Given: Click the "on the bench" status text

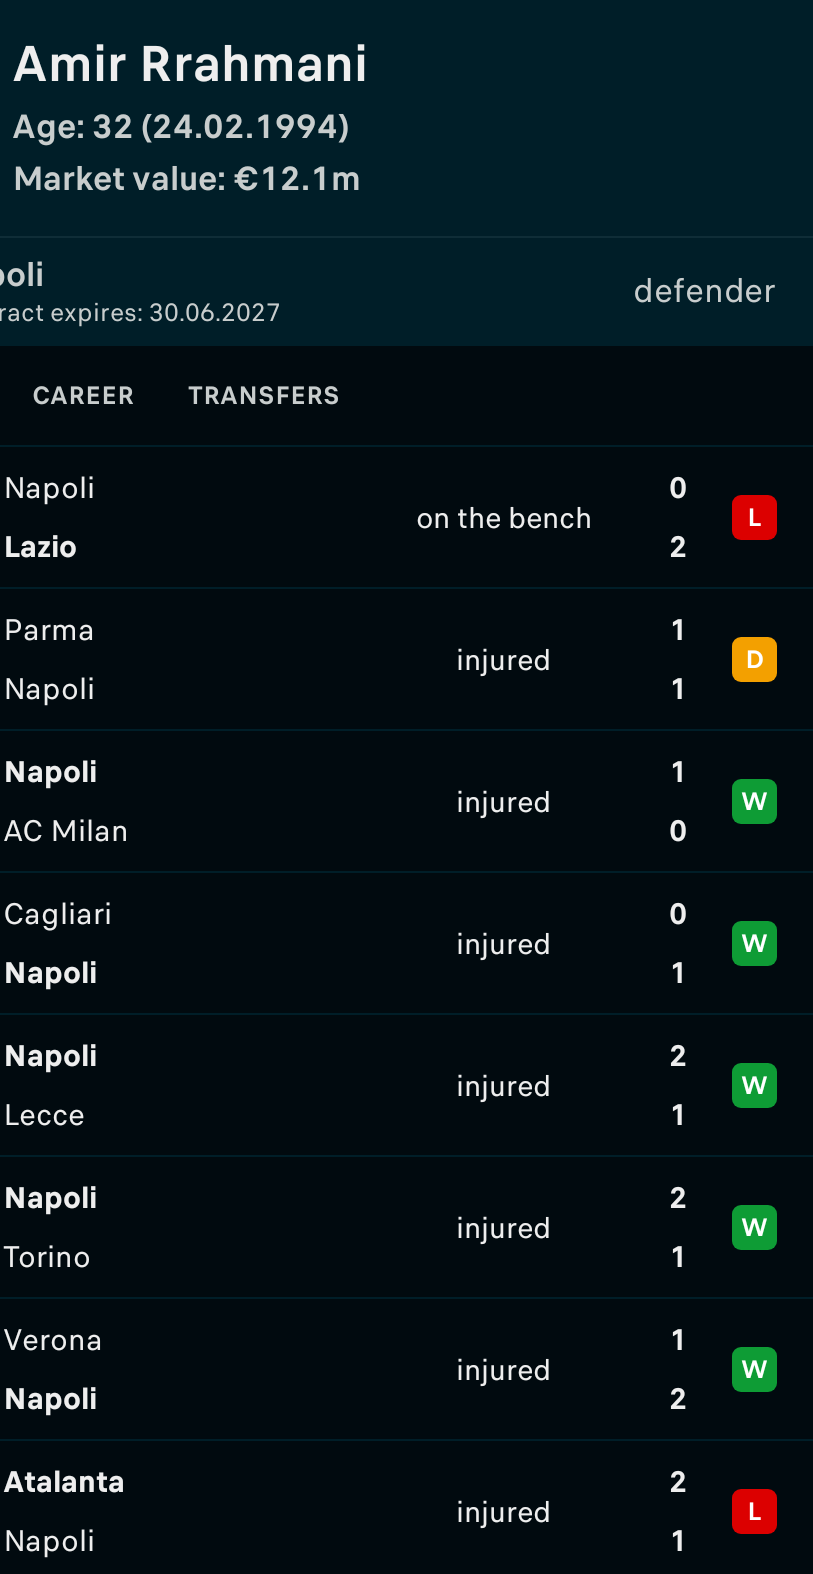Looking at the screenshot, I should tap(504, 518).
